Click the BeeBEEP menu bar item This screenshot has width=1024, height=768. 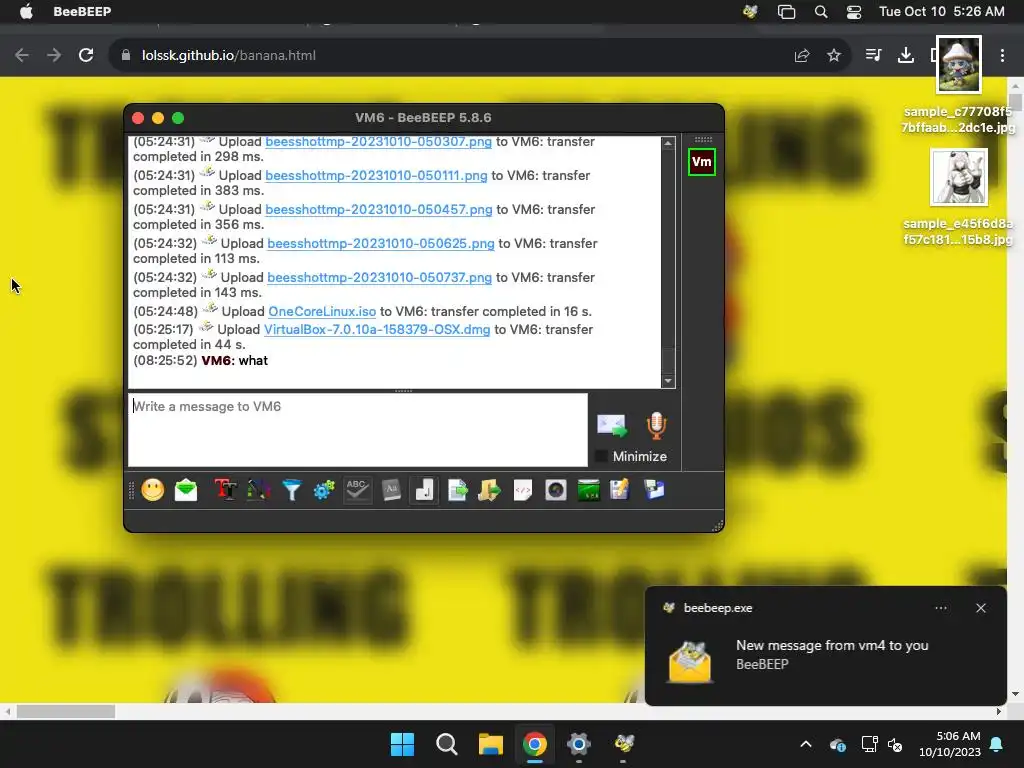82,12
